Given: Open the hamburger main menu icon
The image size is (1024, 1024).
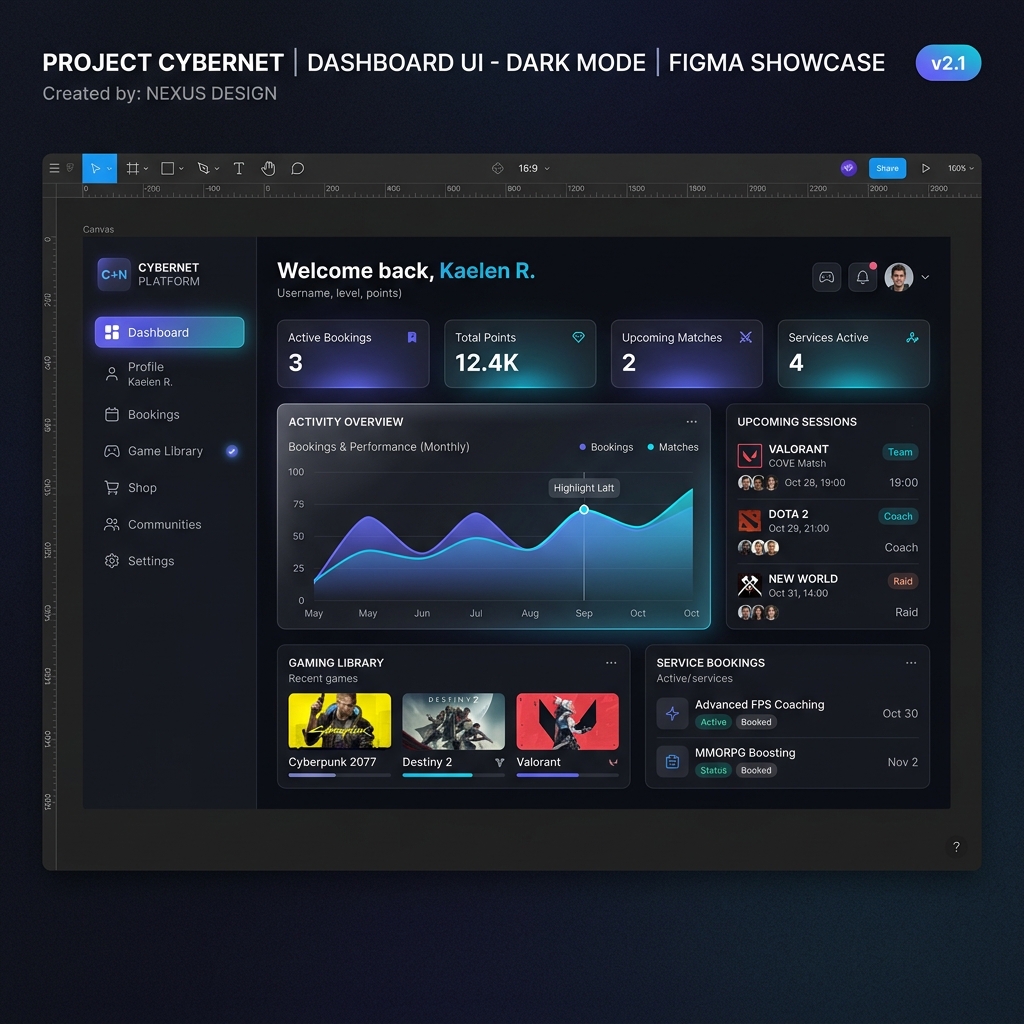Looking at the screenshot, I should [x=54, y=168].
